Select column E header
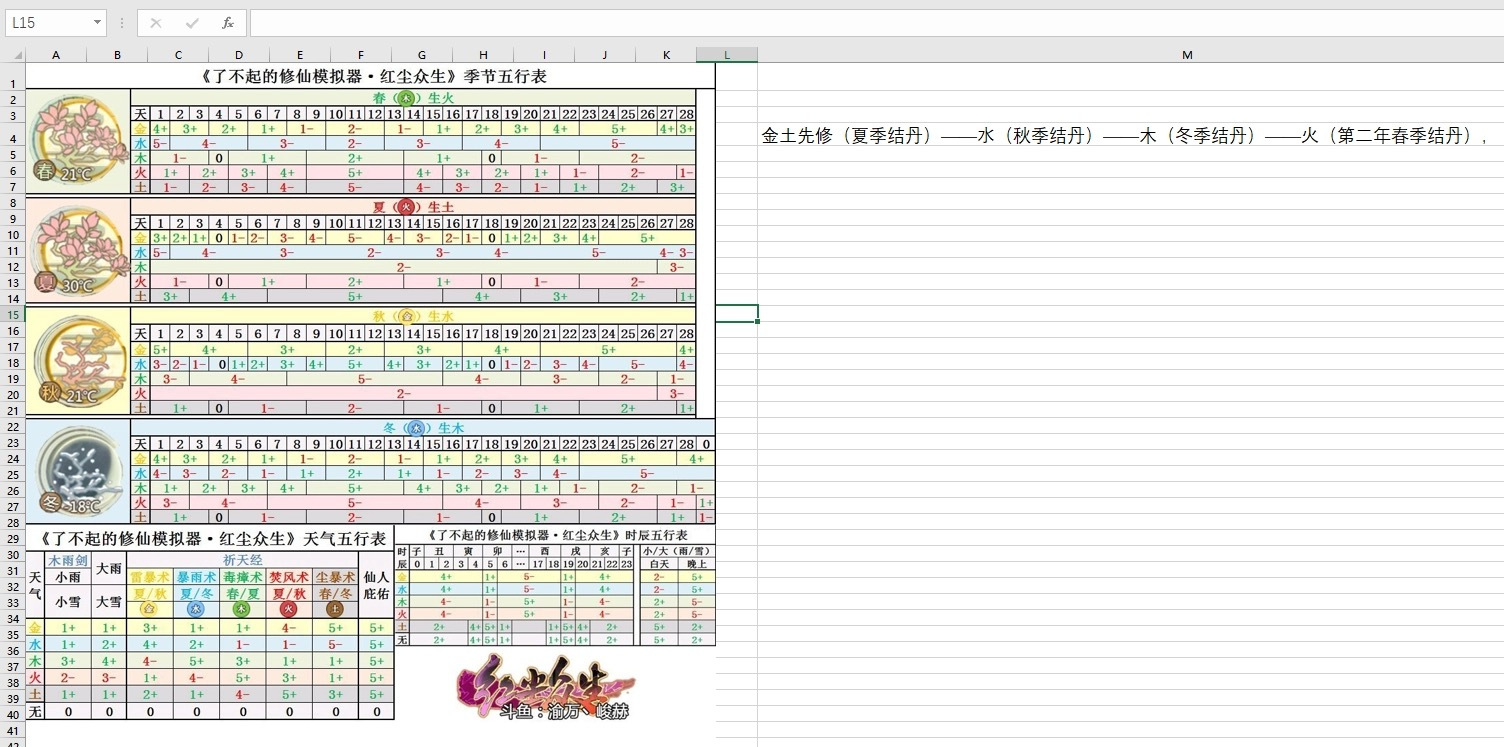The image size is (1504, 747). tap(300, 55)
